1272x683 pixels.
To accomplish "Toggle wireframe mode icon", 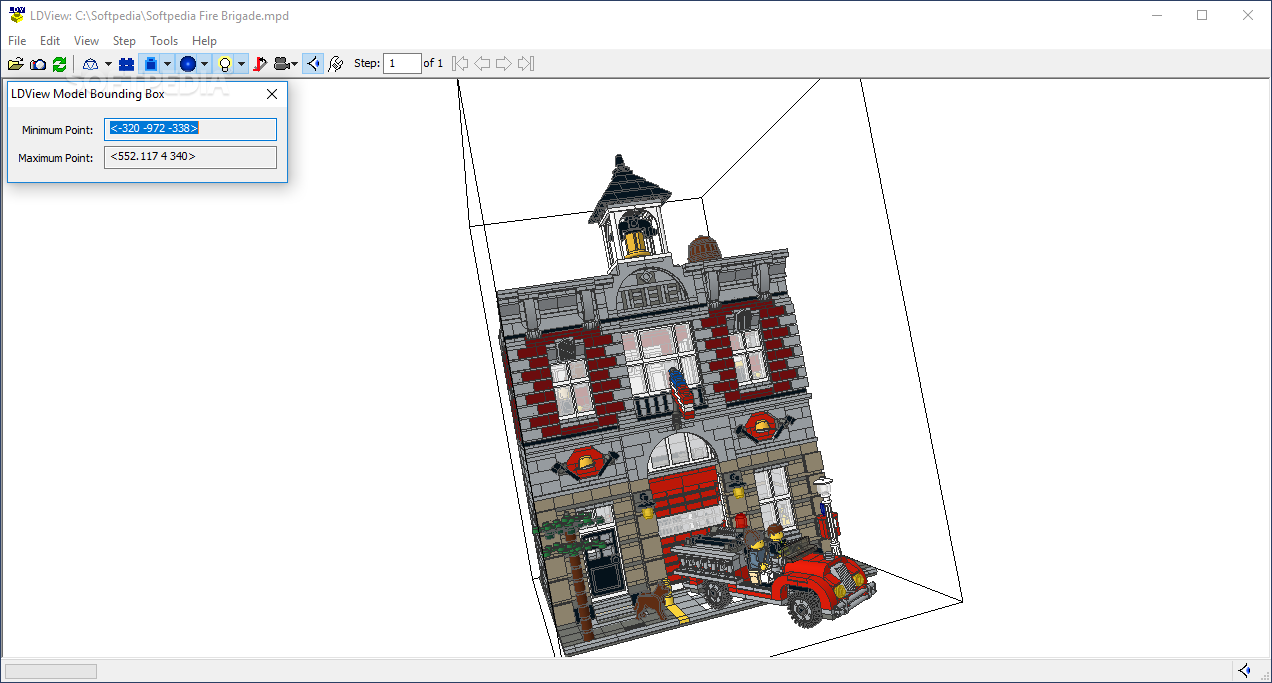I will coord(90,64).
